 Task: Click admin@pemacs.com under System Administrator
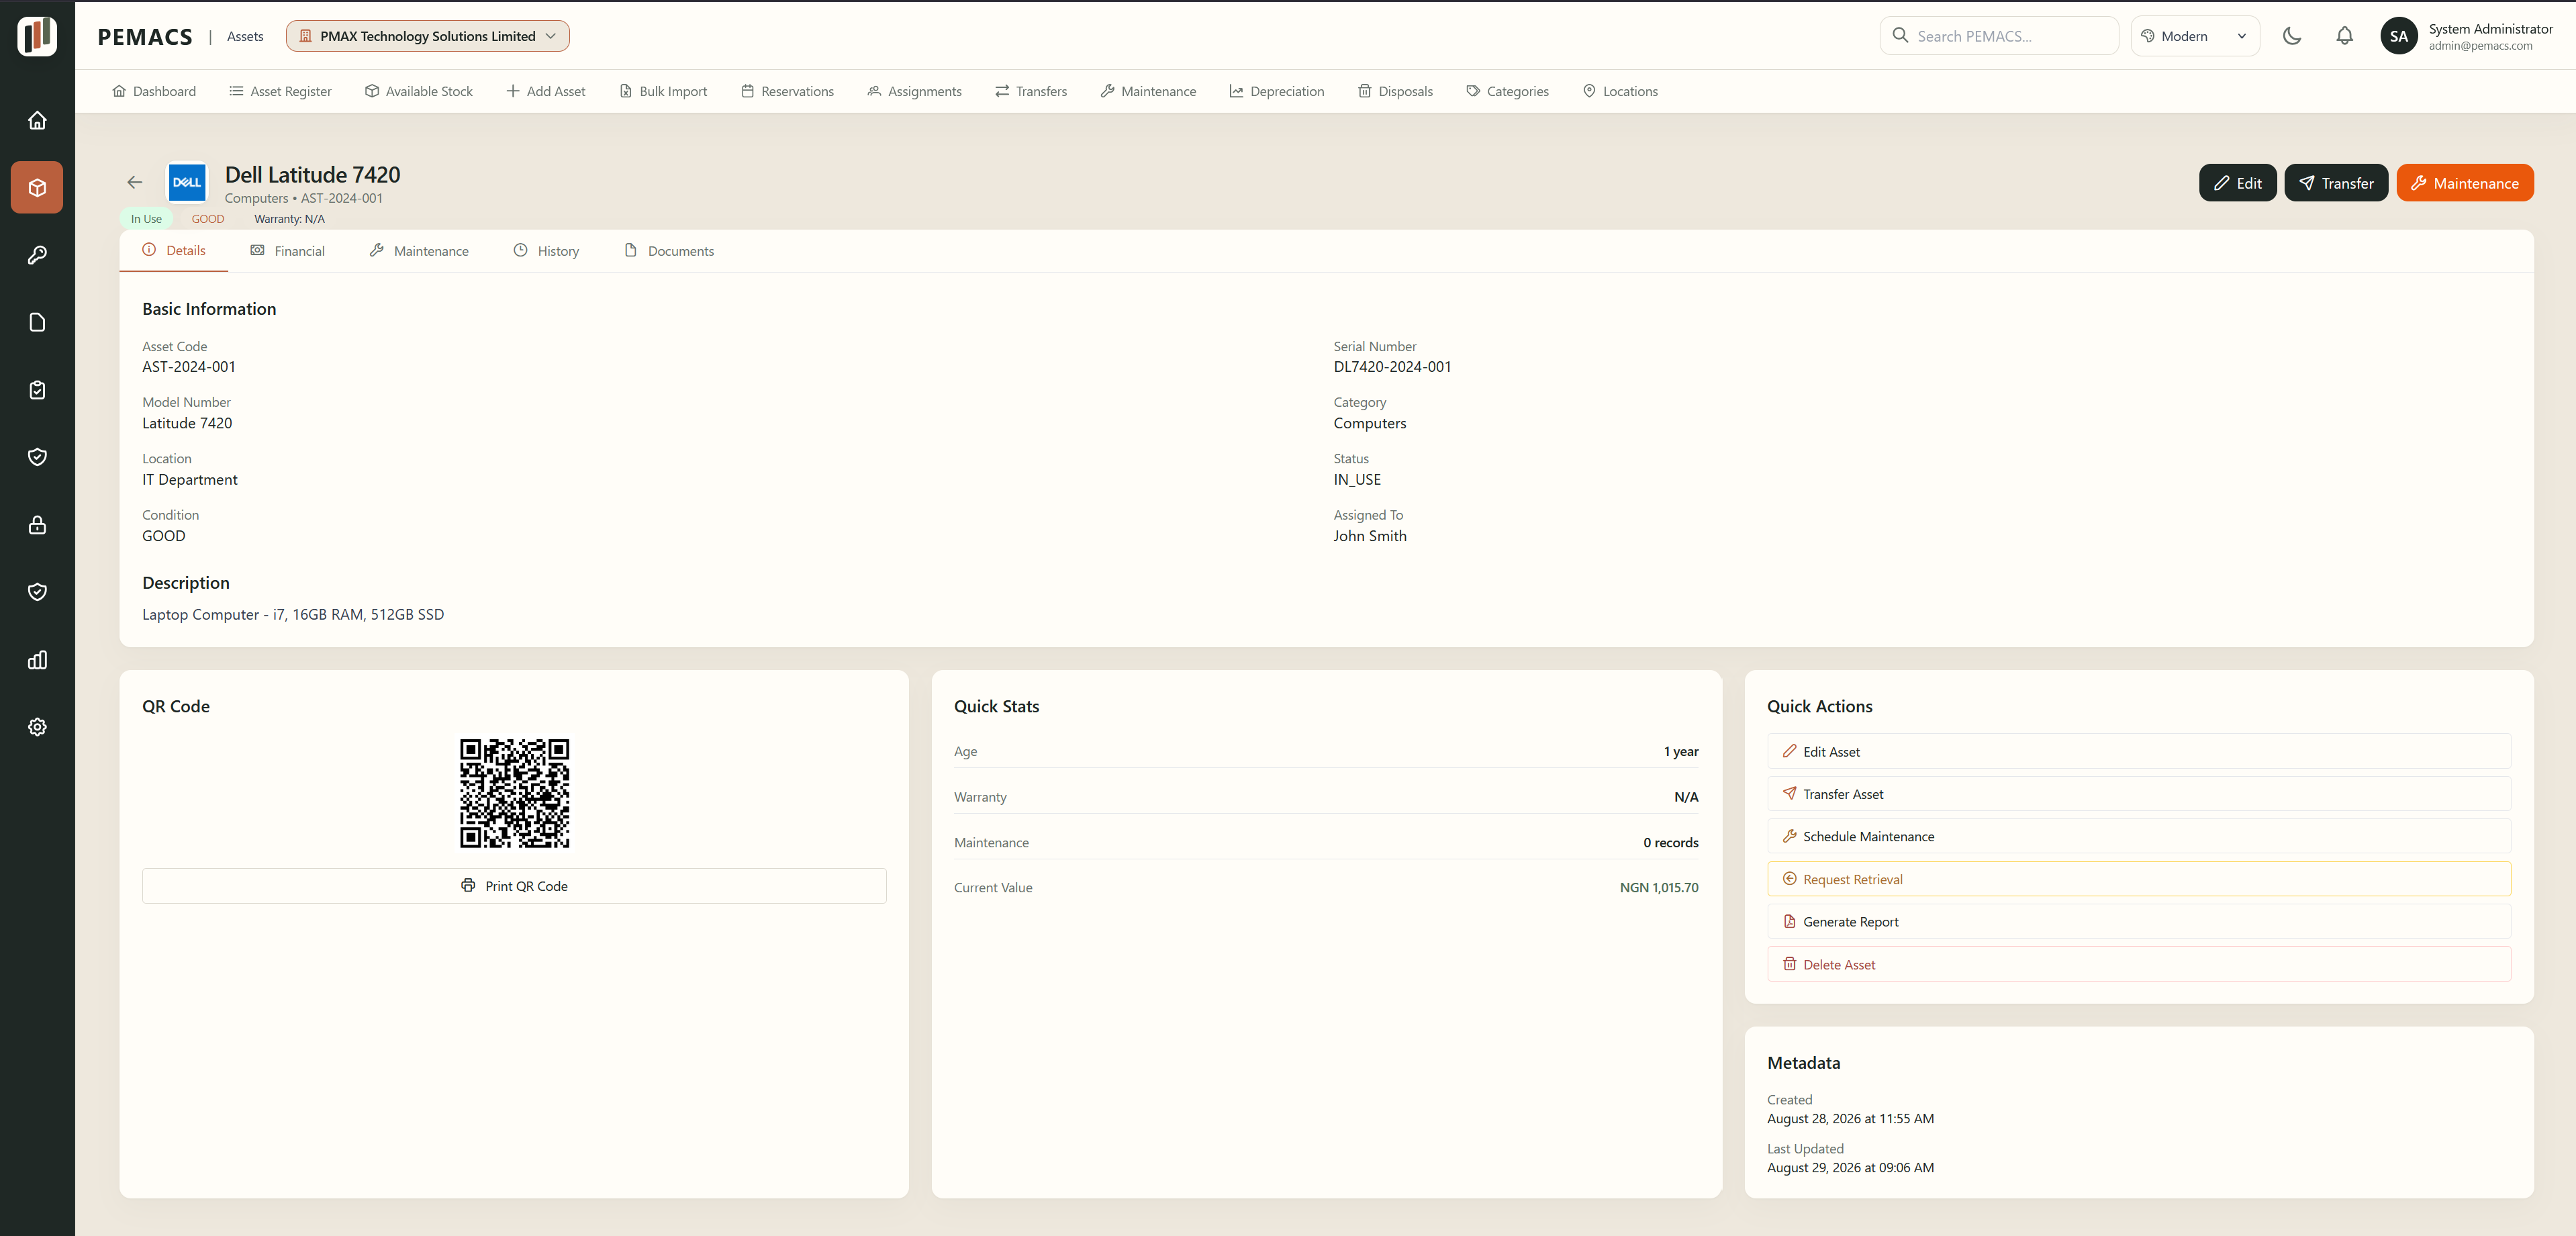coord(2480,46)
